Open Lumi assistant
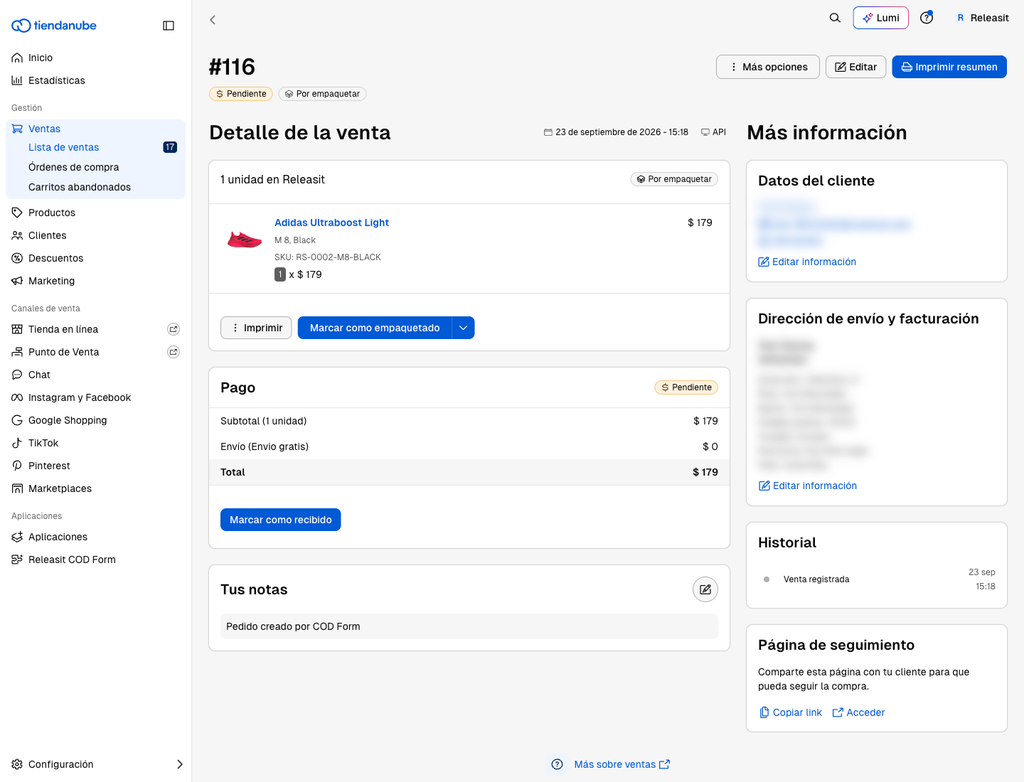1024x782 pixels. tap(880, 18)
